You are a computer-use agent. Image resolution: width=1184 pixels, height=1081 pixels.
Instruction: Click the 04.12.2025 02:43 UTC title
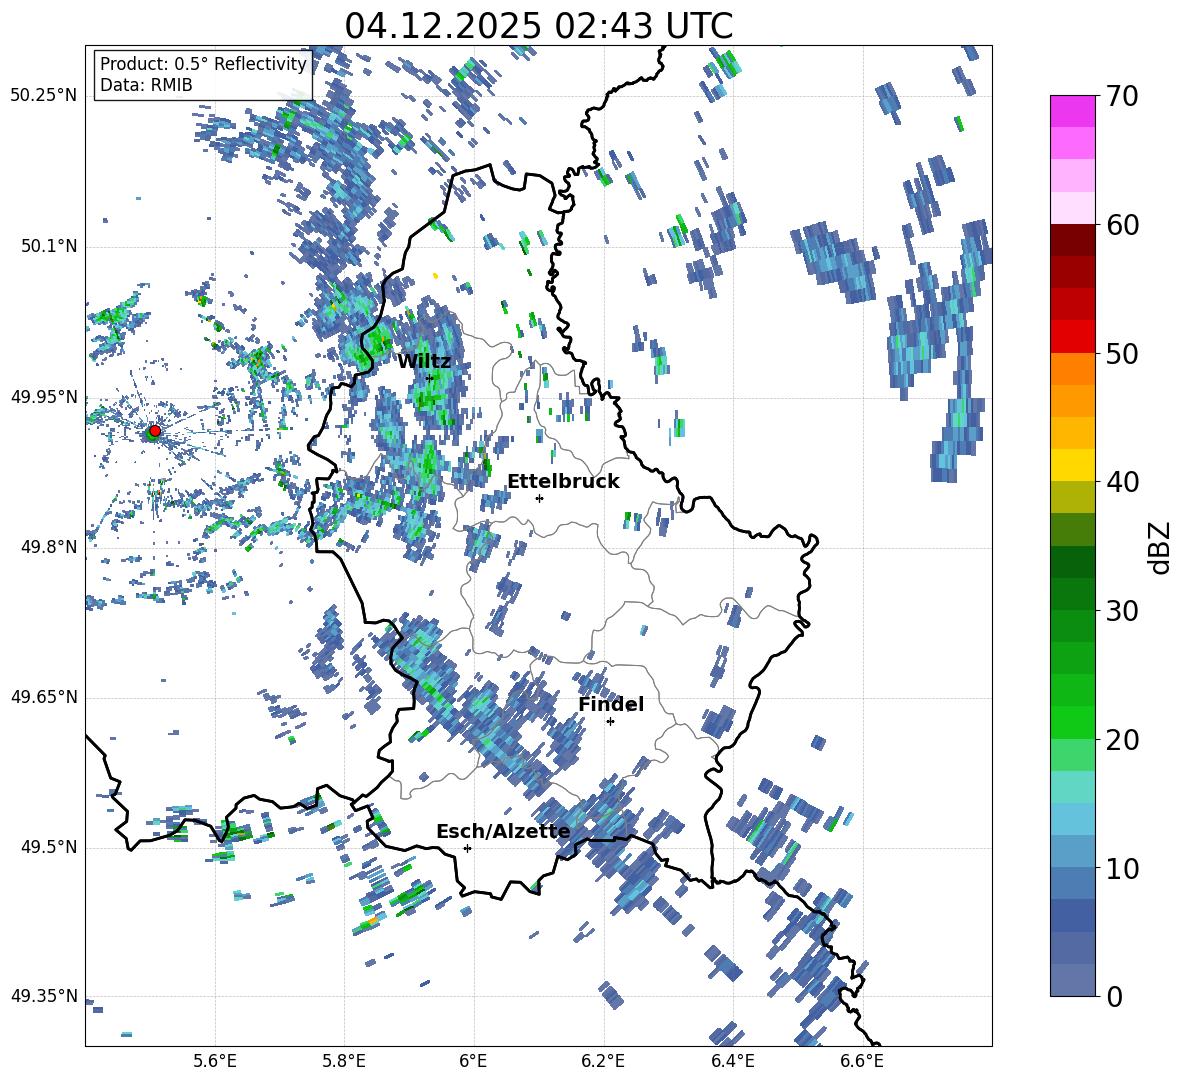point(538,26)
